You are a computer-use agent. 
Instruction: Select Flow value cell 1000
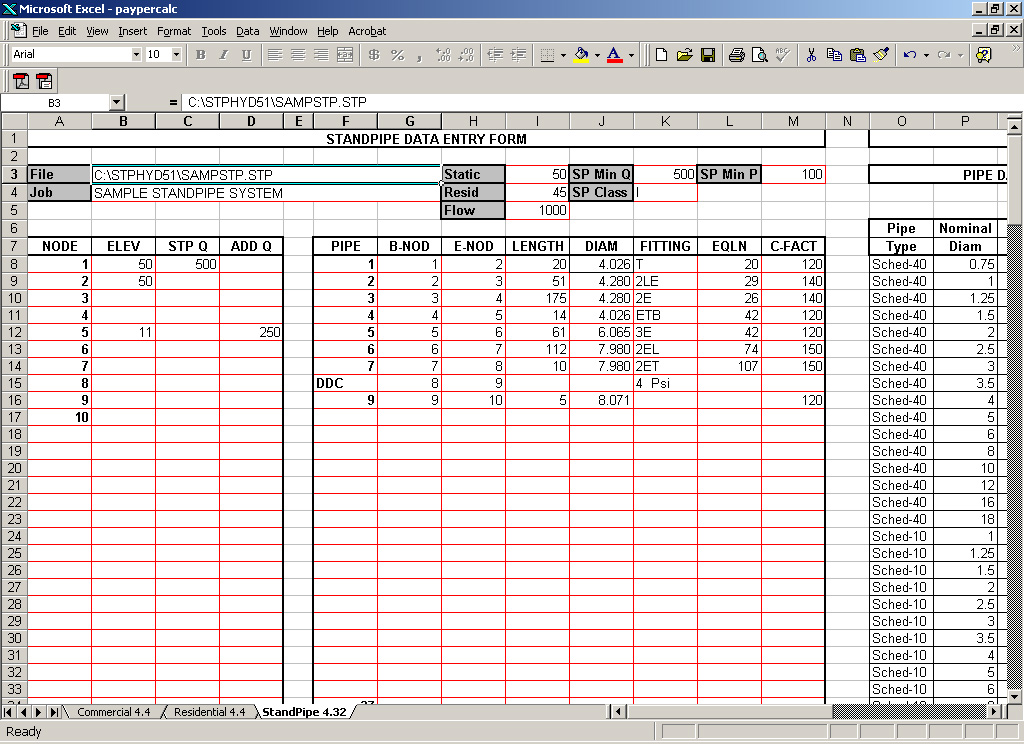pos(537,210)
